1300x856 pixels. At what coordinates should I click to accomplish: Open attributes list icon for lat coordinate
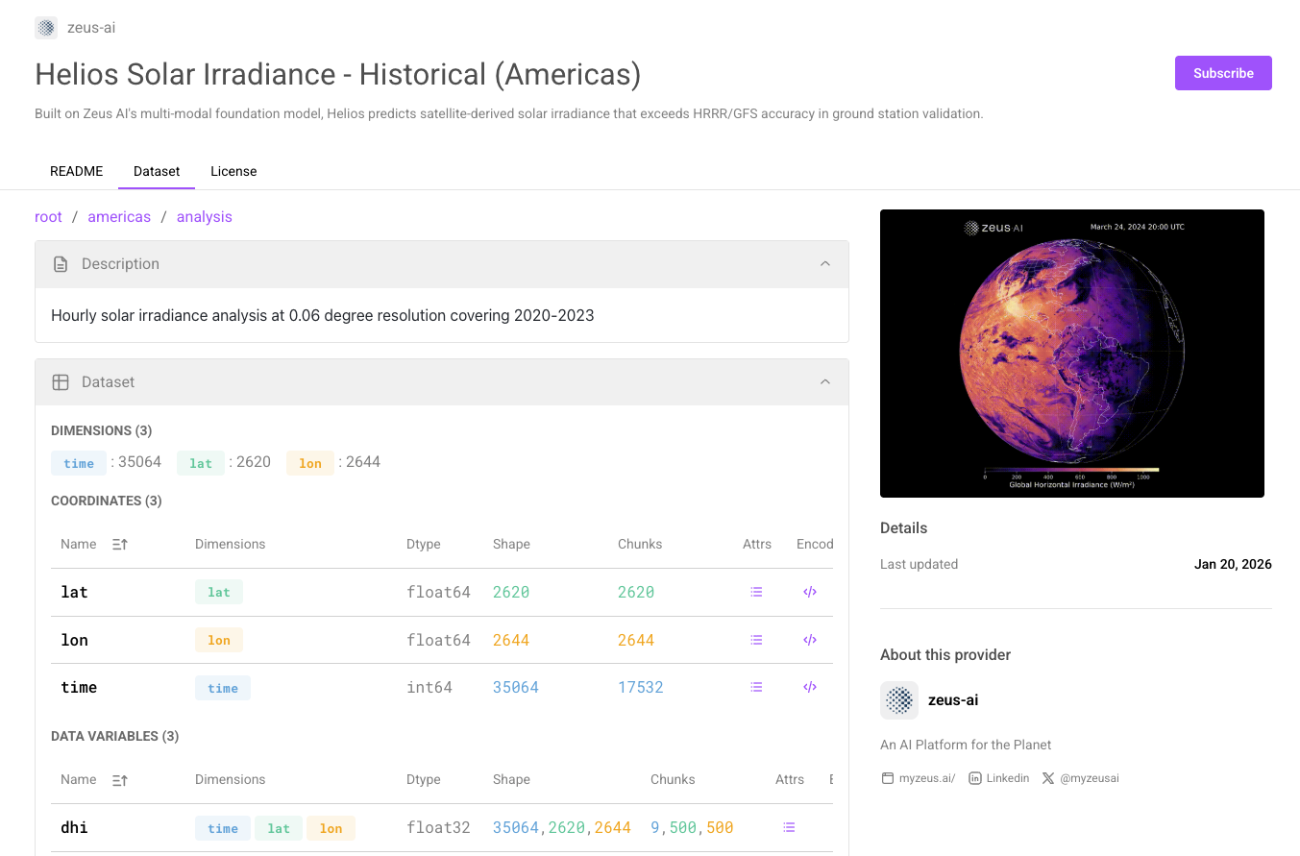[x=756, y=592]
